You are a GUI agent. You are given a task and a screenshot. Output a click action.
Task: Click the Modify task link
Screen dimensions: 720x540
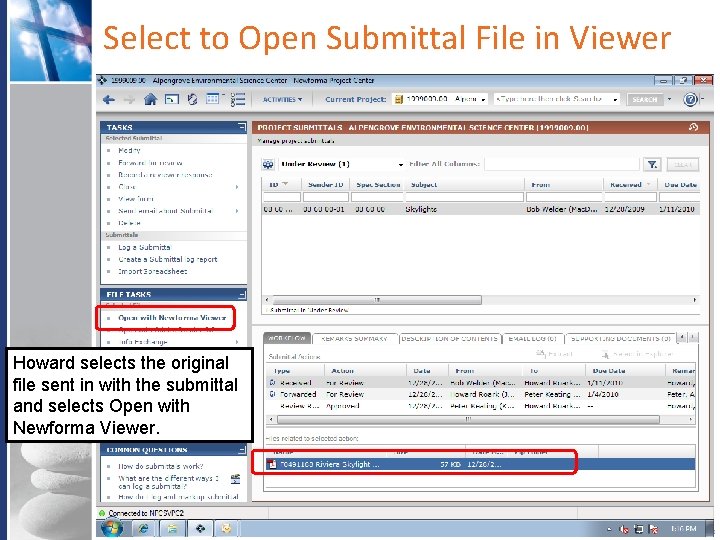(129, 150)
